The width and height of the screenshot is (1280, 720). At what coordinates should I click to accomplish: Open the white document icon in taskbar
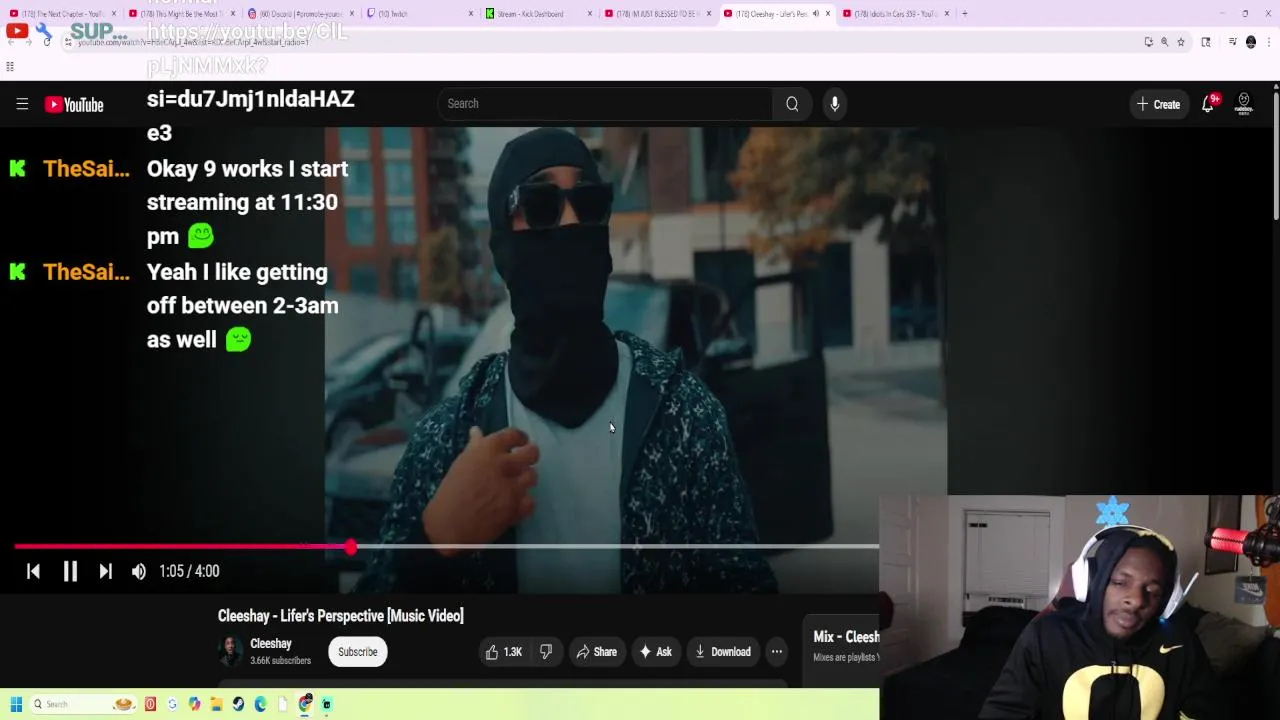coord(282,704)
